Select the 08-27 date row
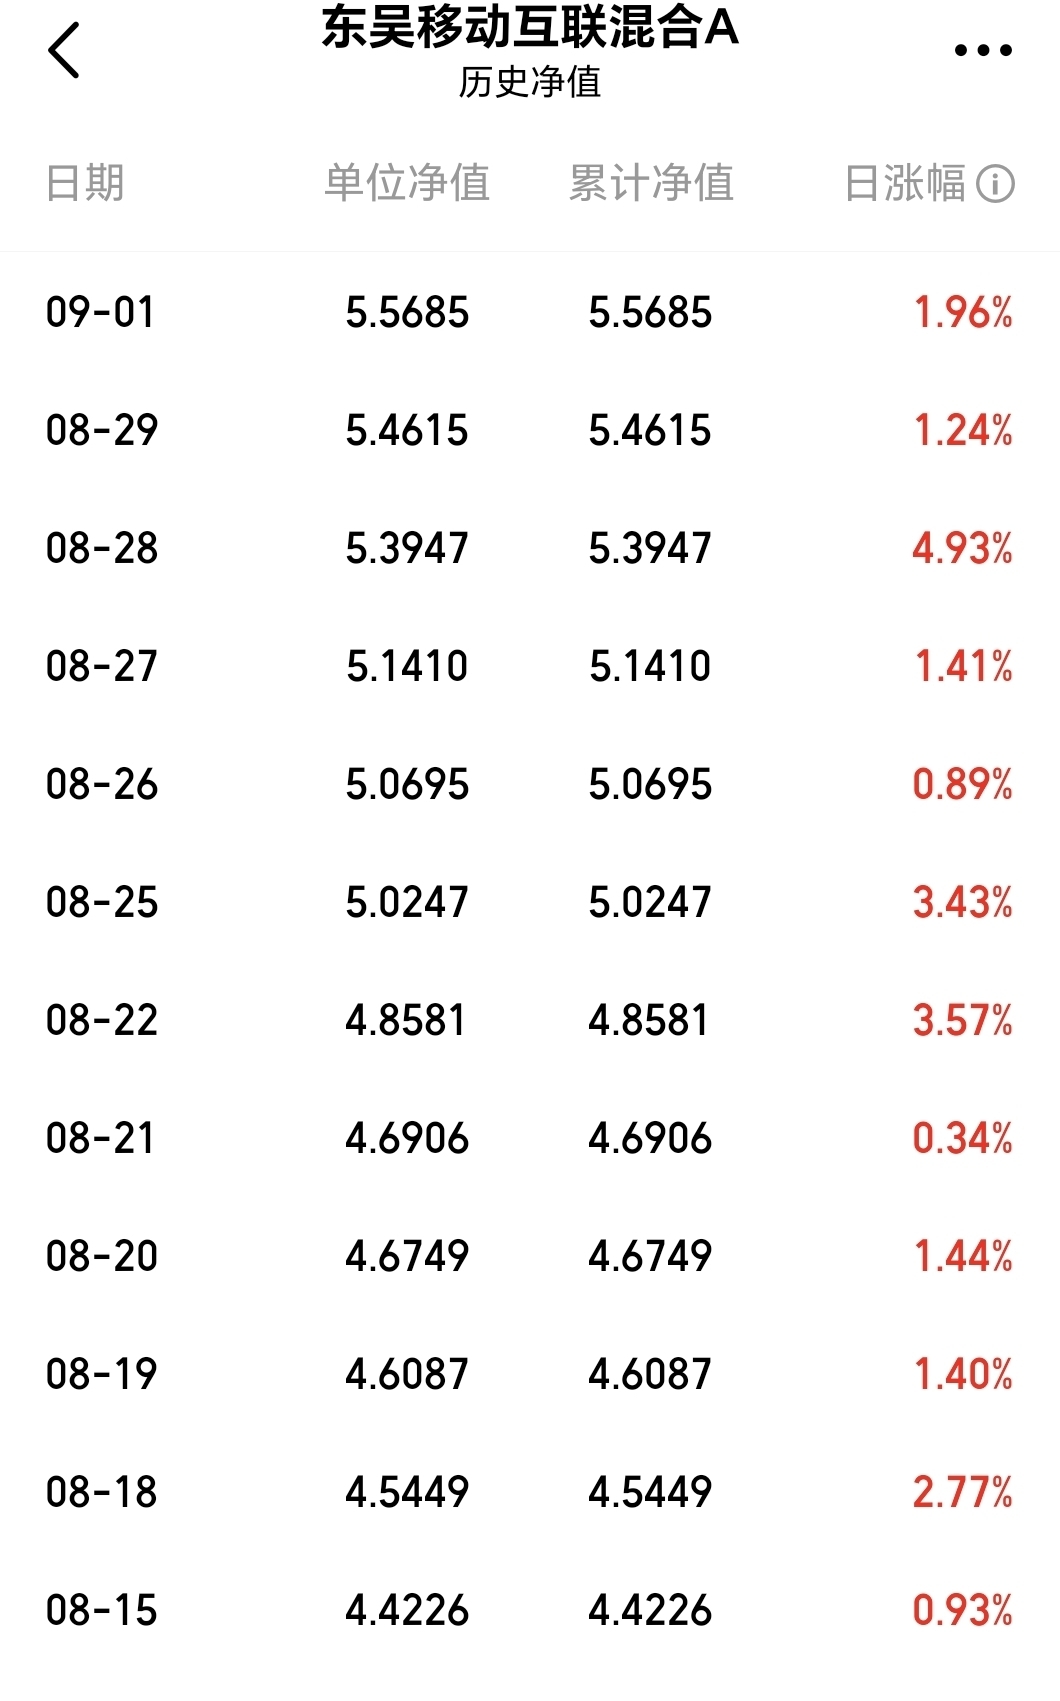Image resolution: width=1060 pixels, height=1701 pixels. (530, 666)
